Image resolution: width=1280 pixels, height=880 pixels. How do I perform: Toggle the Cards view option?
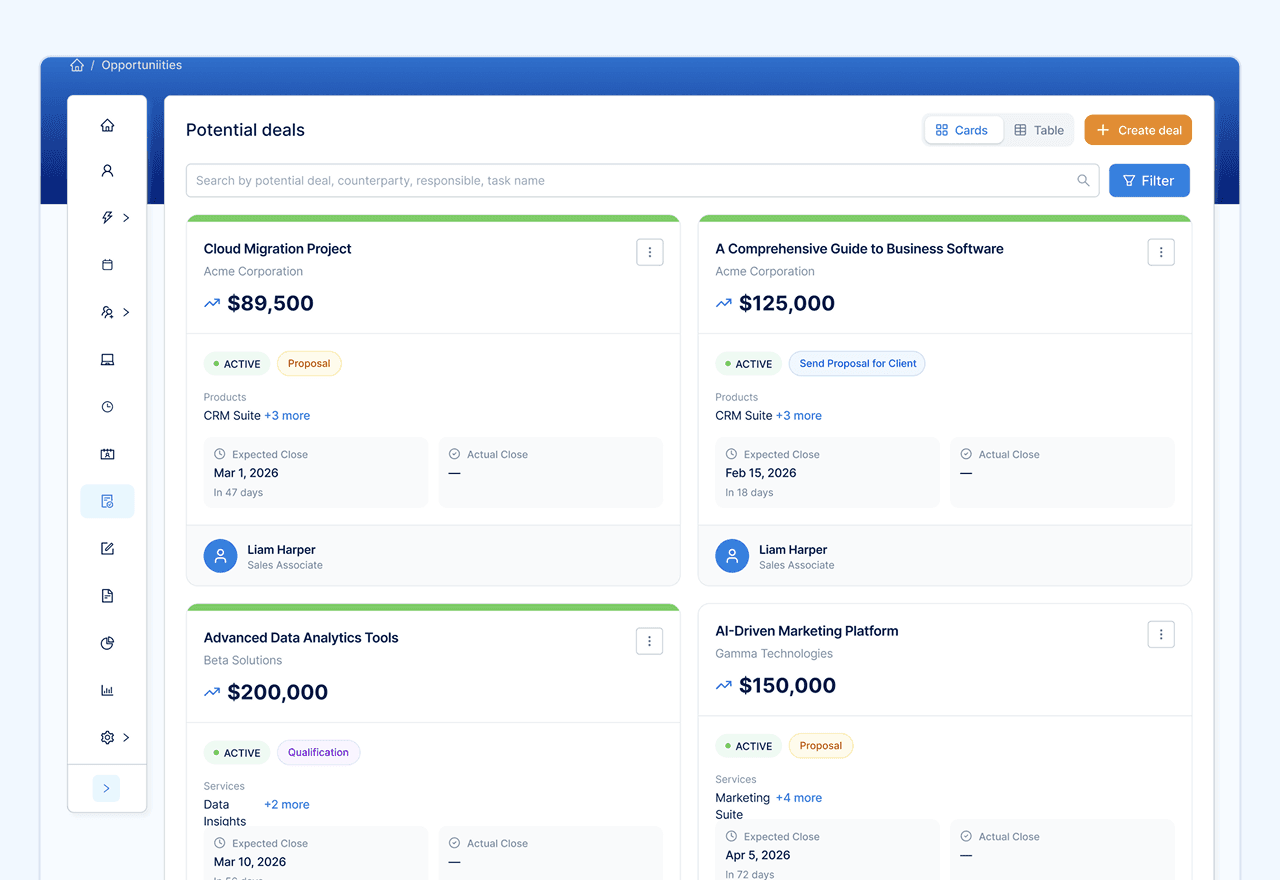click(963, 129)
